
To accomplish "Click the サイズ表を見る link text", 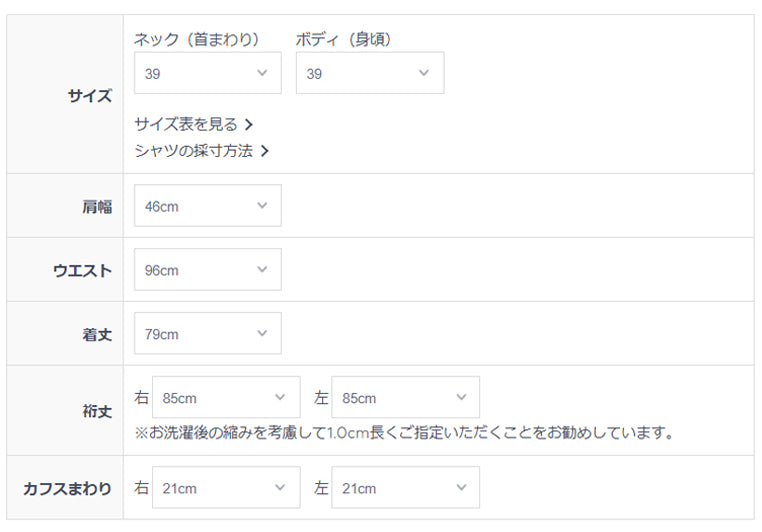I will [186, 125].
